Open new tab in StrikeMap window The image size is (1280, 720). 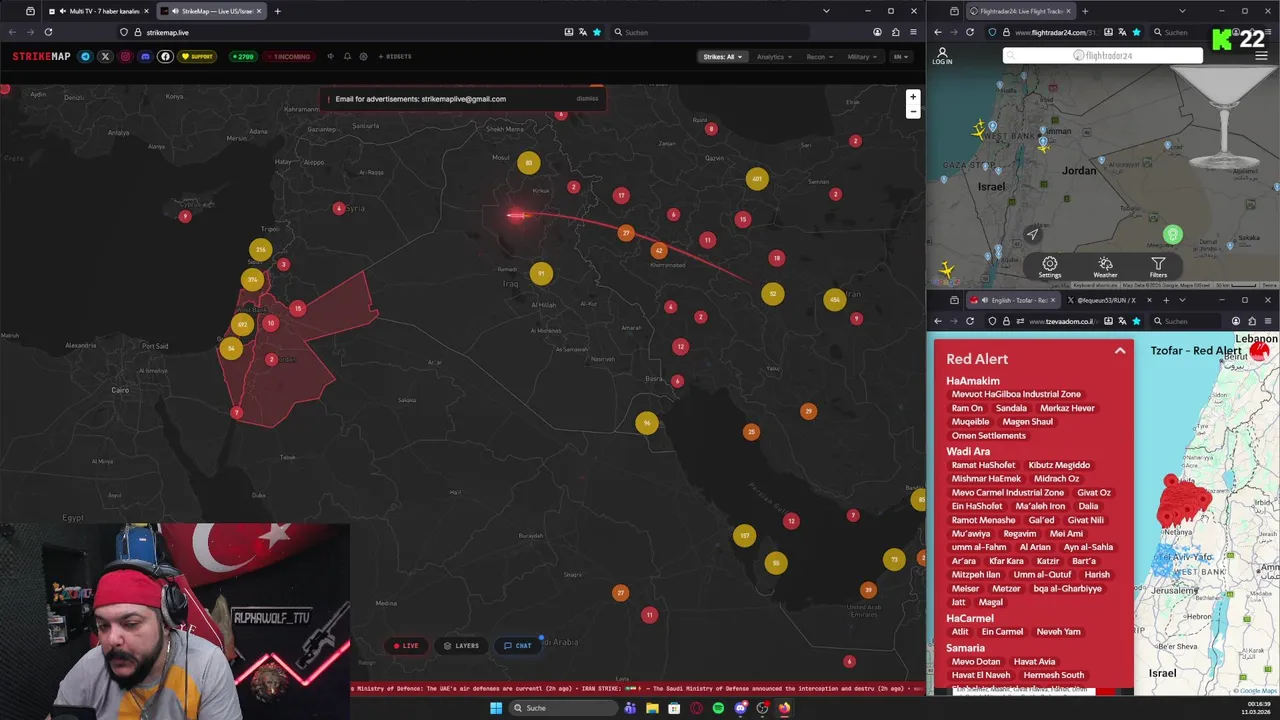tap(277, 11)
